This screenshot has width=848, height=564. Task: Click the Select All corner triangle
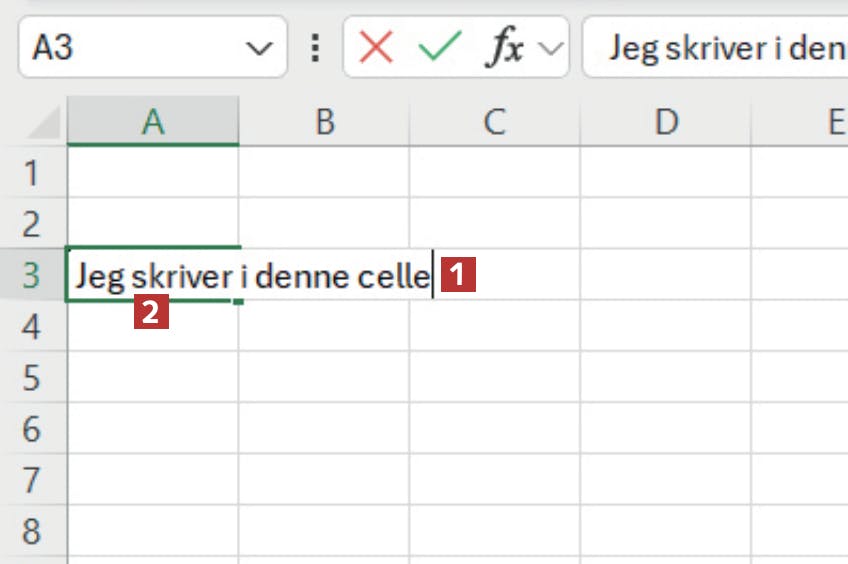(46, 124)
